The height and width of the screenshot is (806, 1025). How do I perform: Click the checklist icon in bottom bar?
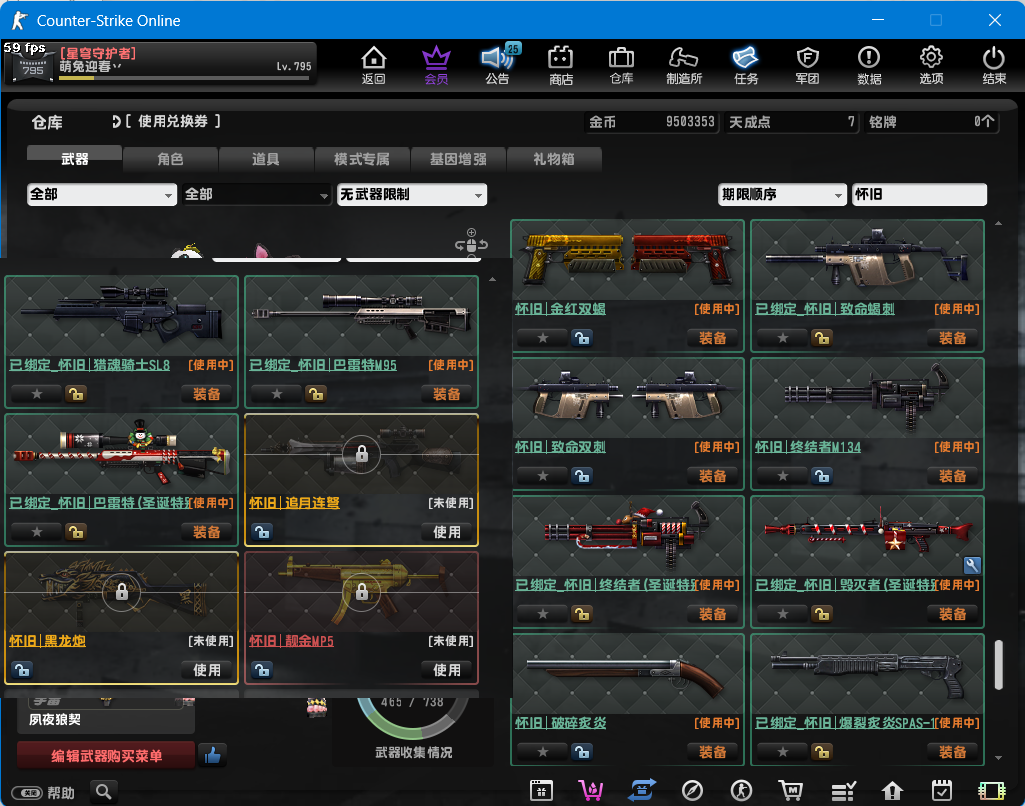click(x=843, y=791)
